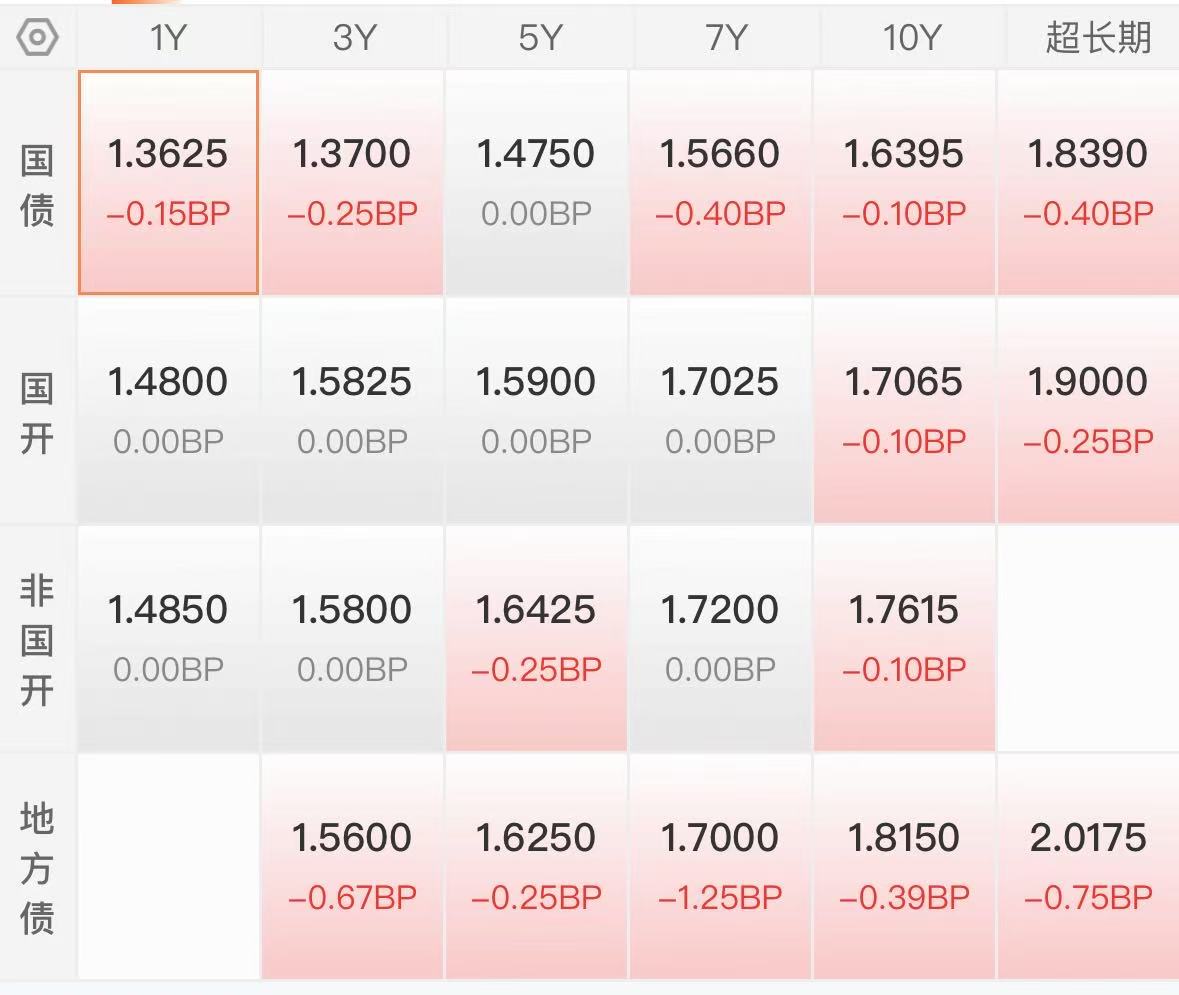
Task: Open 地方债 超长期 cell 2.0175
Action: (1088, 866)
